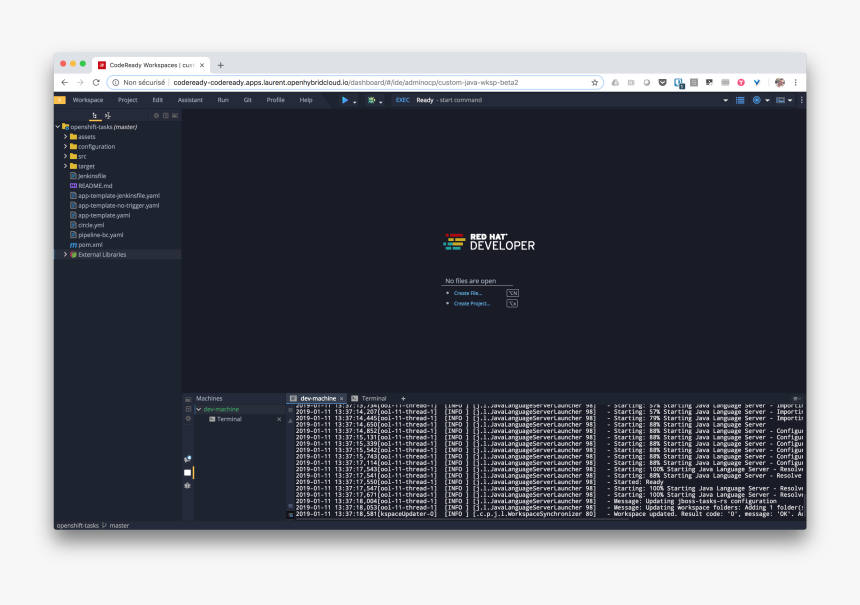The width and height of the screenshot is (860, 605).
Task: Select pipeline-bc.yaml file
Action: point(100,235)
